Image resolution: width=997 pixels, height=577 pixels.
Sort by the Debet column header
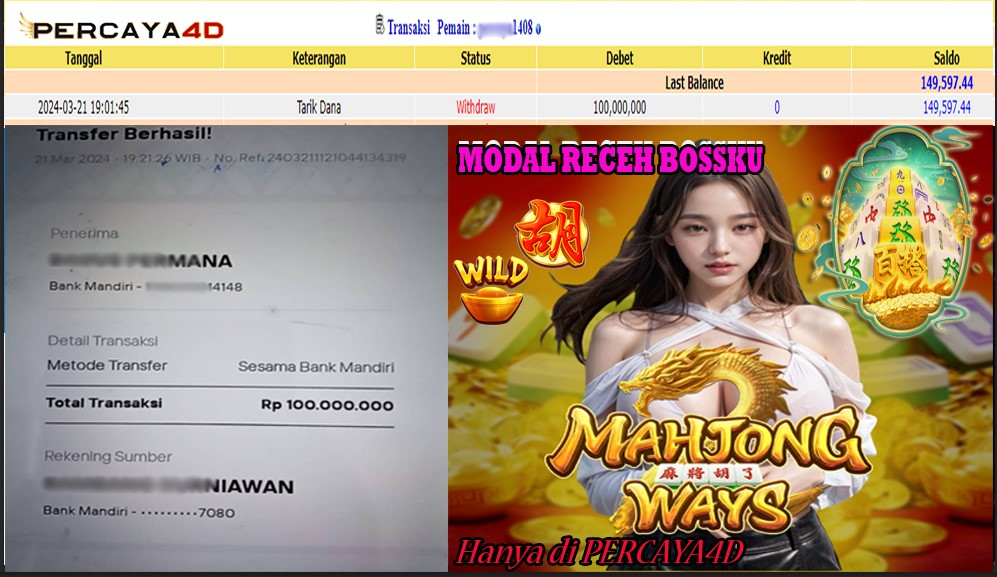click(619, 58)
